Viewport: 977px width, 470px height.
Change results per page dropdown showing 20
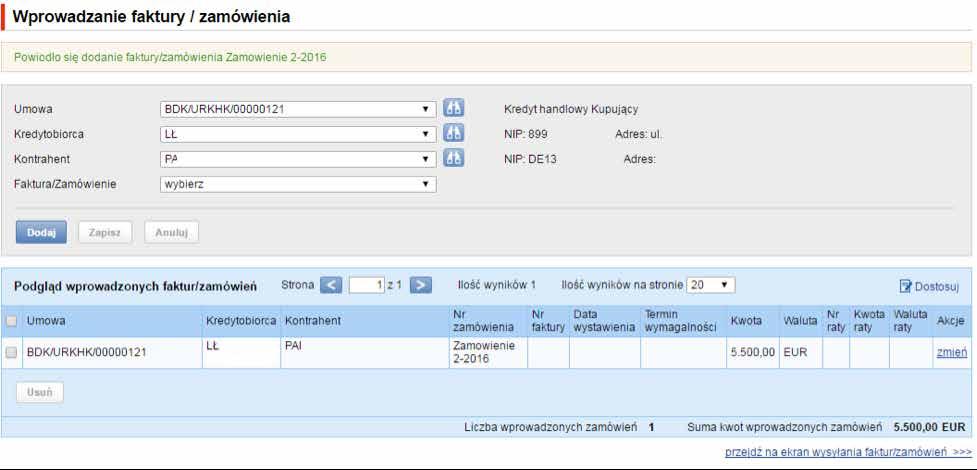[710, 285]
